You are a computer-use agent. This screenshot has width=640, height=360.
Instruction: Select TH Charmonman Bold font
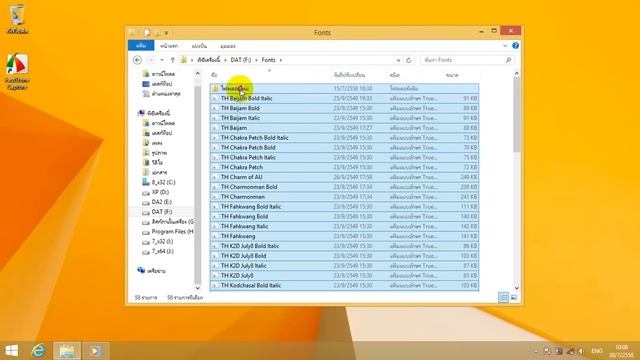(344, 187)
